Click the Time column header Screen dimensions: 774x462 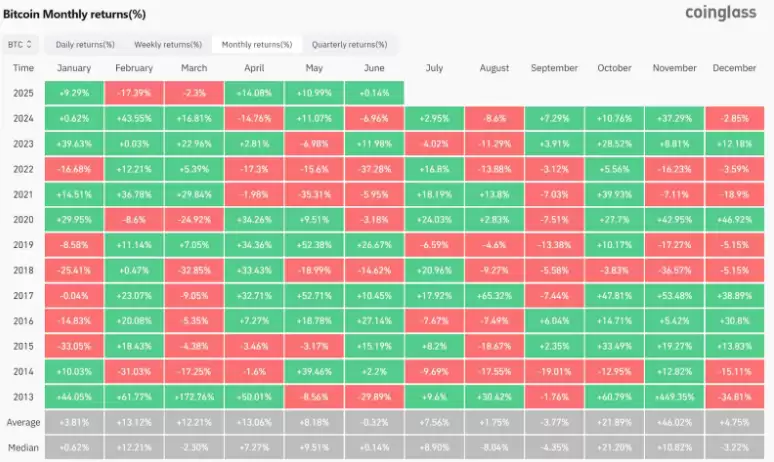(x=24, y=68)
